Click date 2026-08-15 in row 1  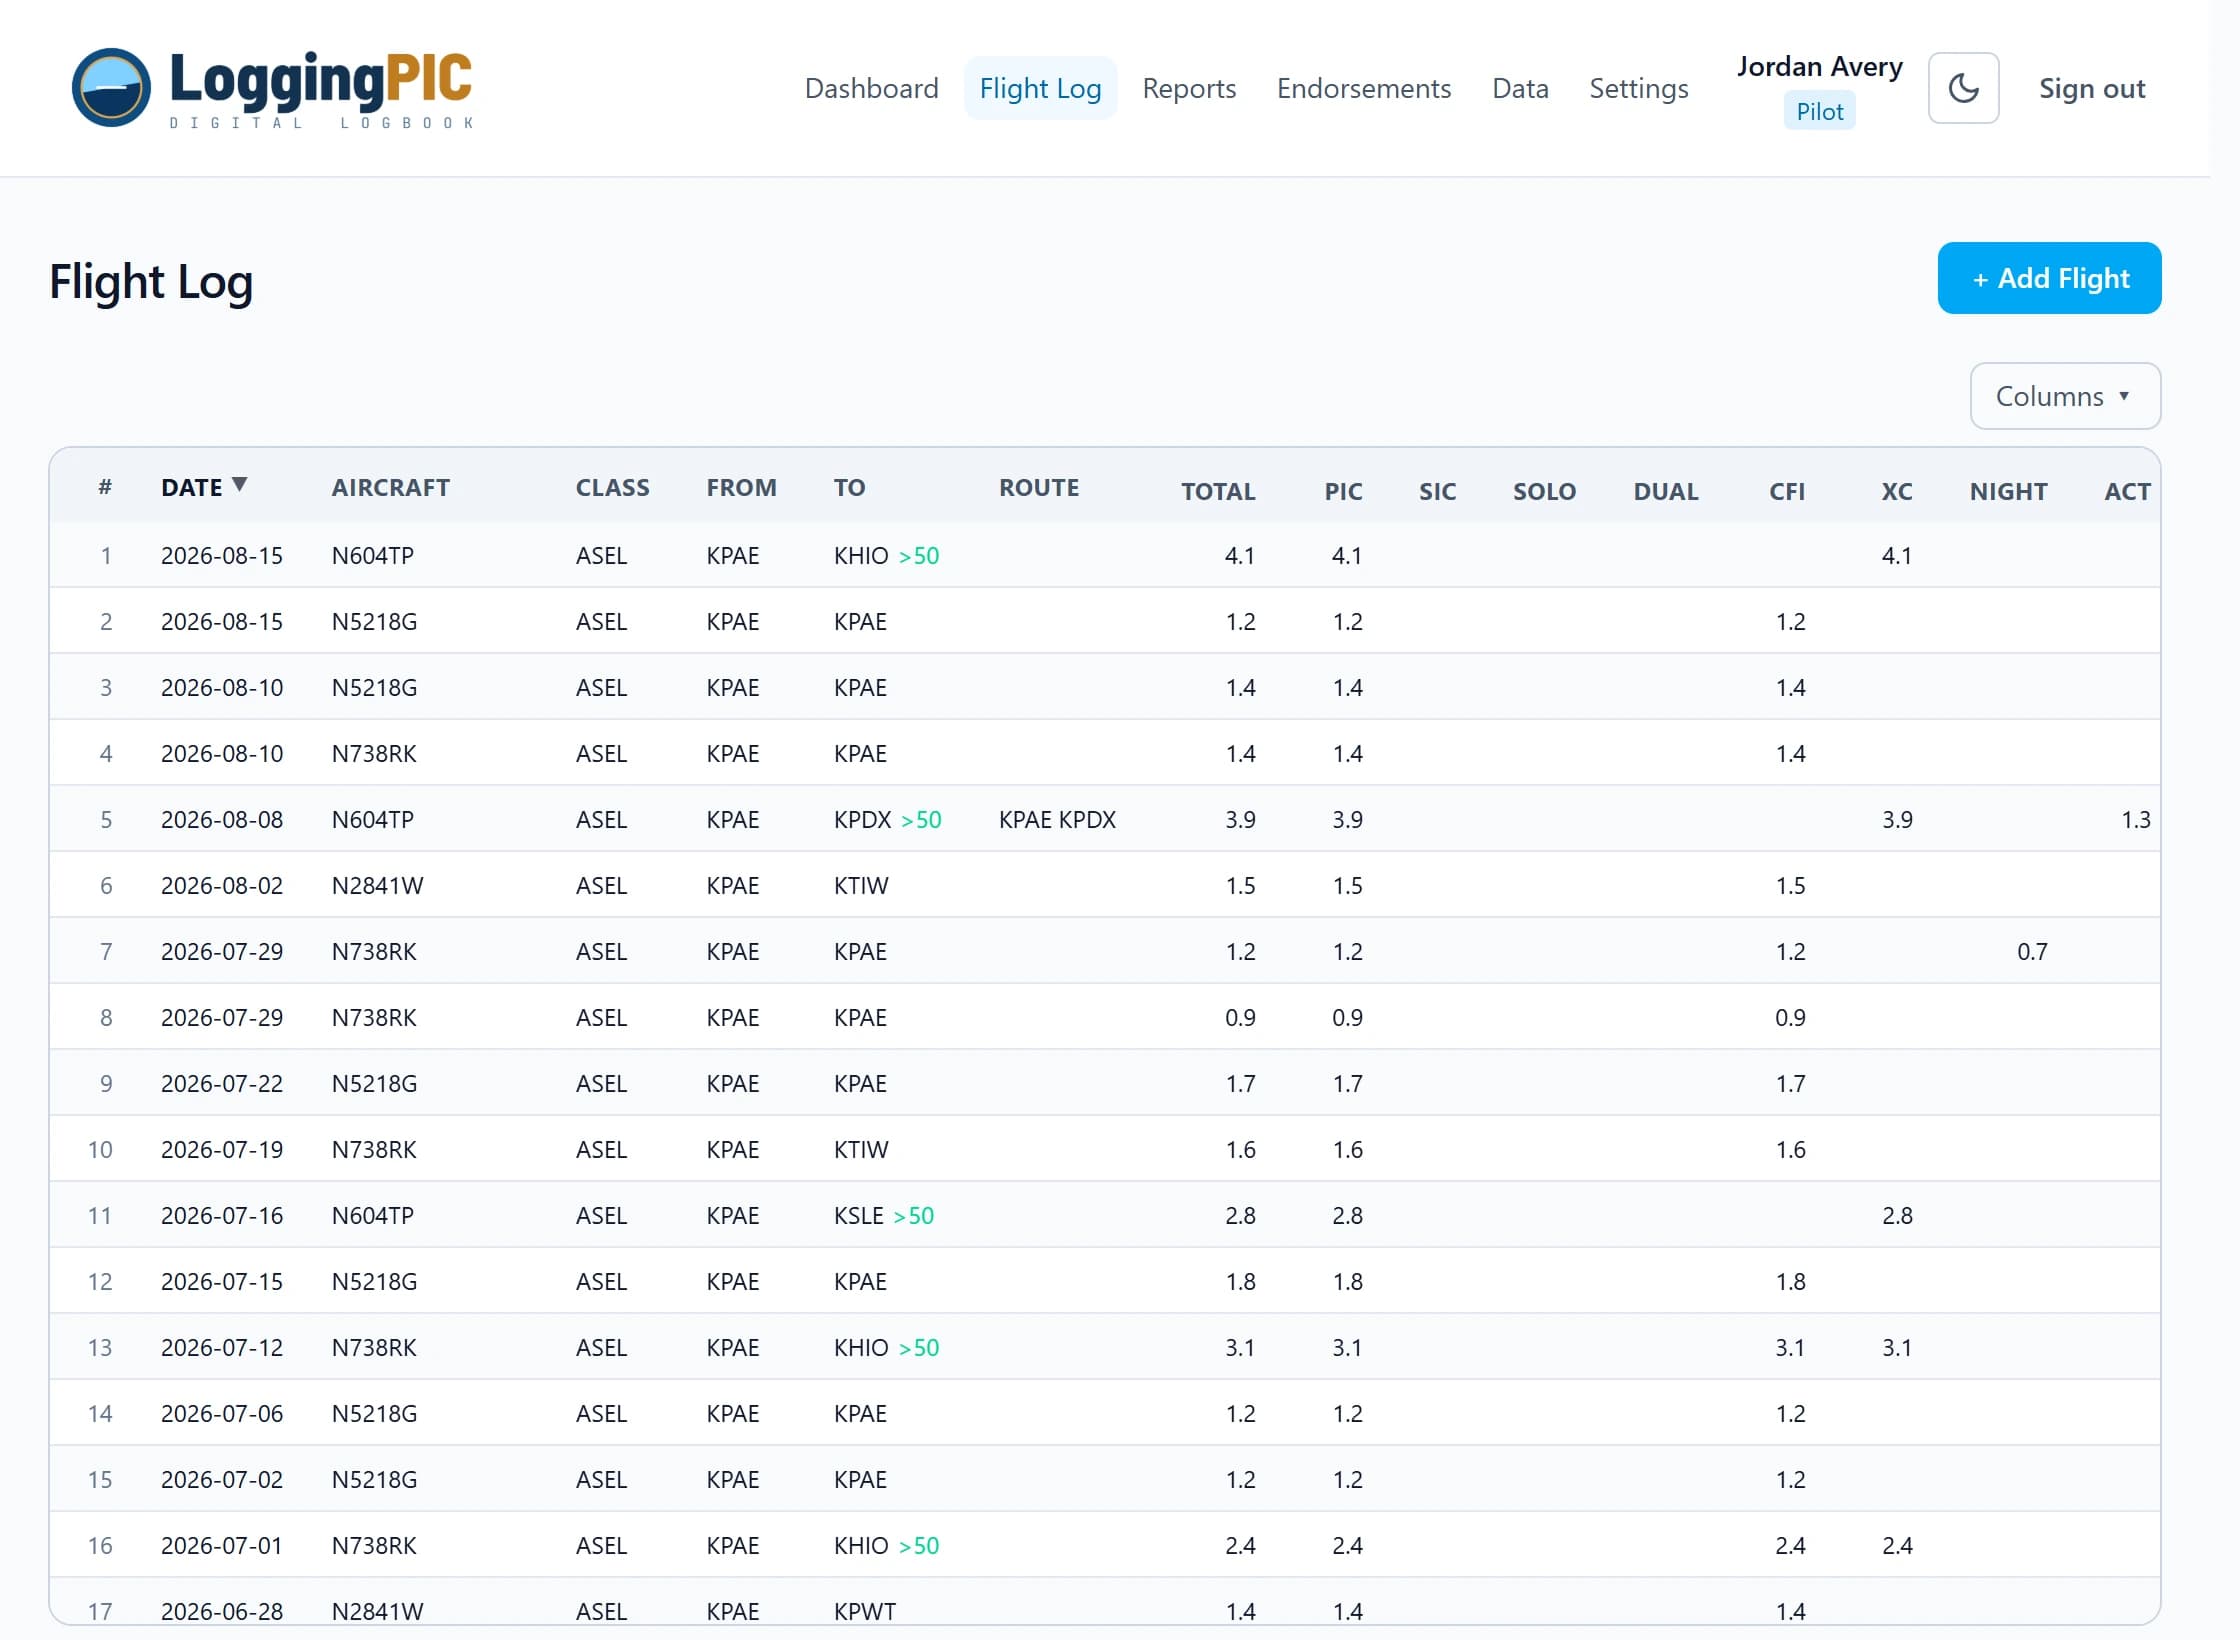tap(222, 555)
